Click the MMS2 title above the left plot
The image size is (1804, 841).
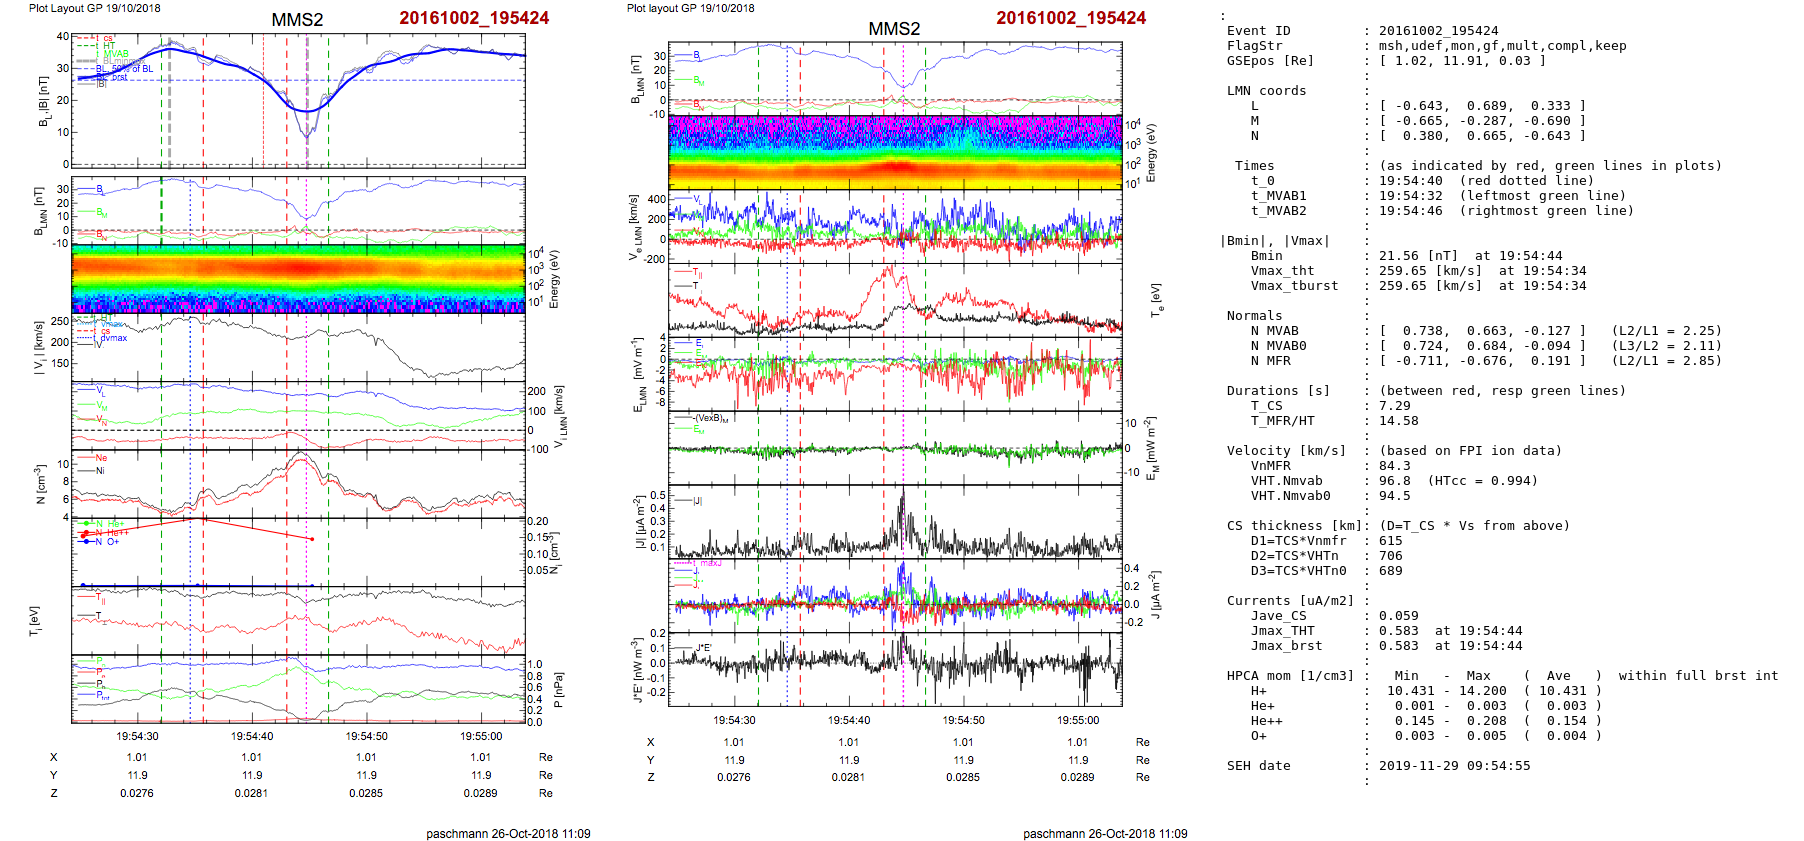point(297,20)
